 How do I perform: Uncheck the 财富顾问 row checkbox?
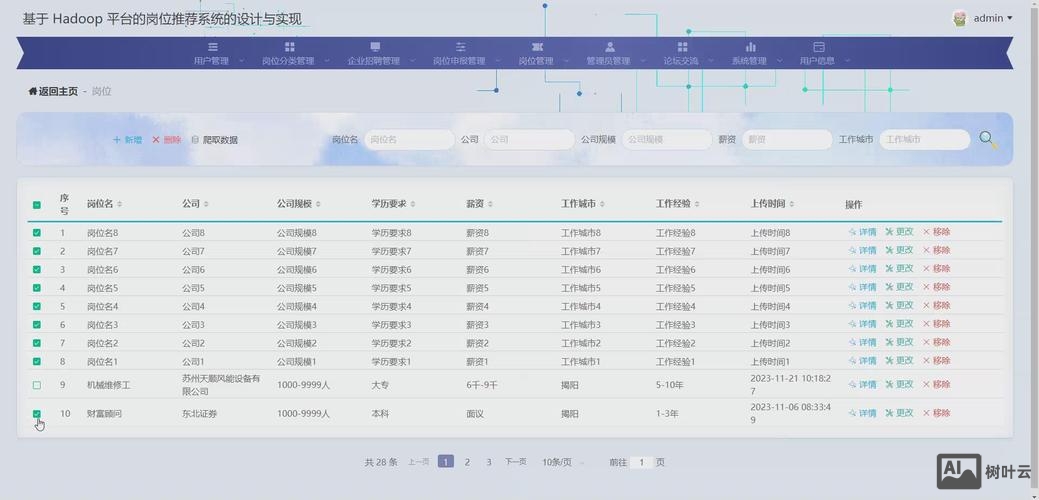pos(37,413)
